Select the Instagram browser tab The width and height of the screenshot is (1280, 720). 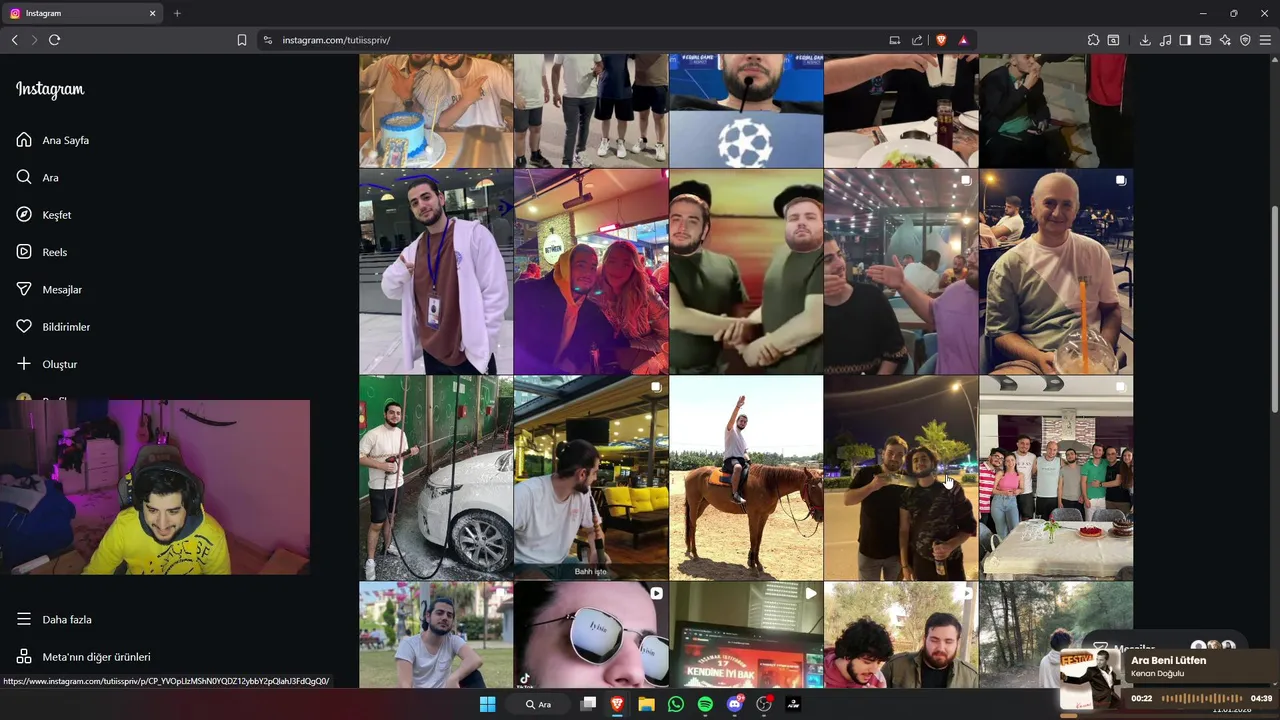pos(84,13)
